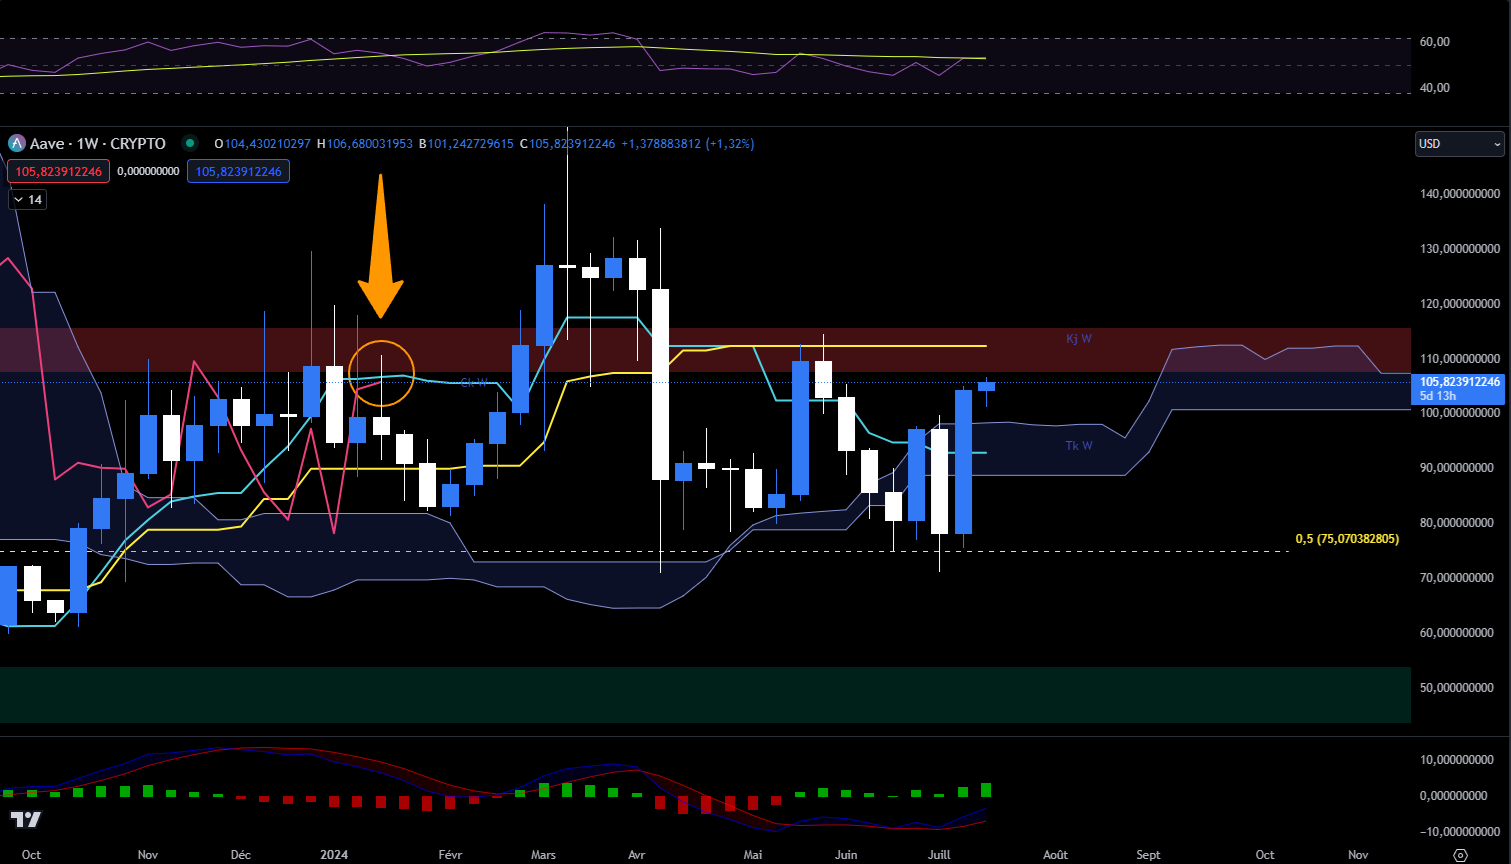Screen dimensions: 1511x864
Task: Click the Tk W text label
Action: pyautogui.click(x=1078, y=446)
